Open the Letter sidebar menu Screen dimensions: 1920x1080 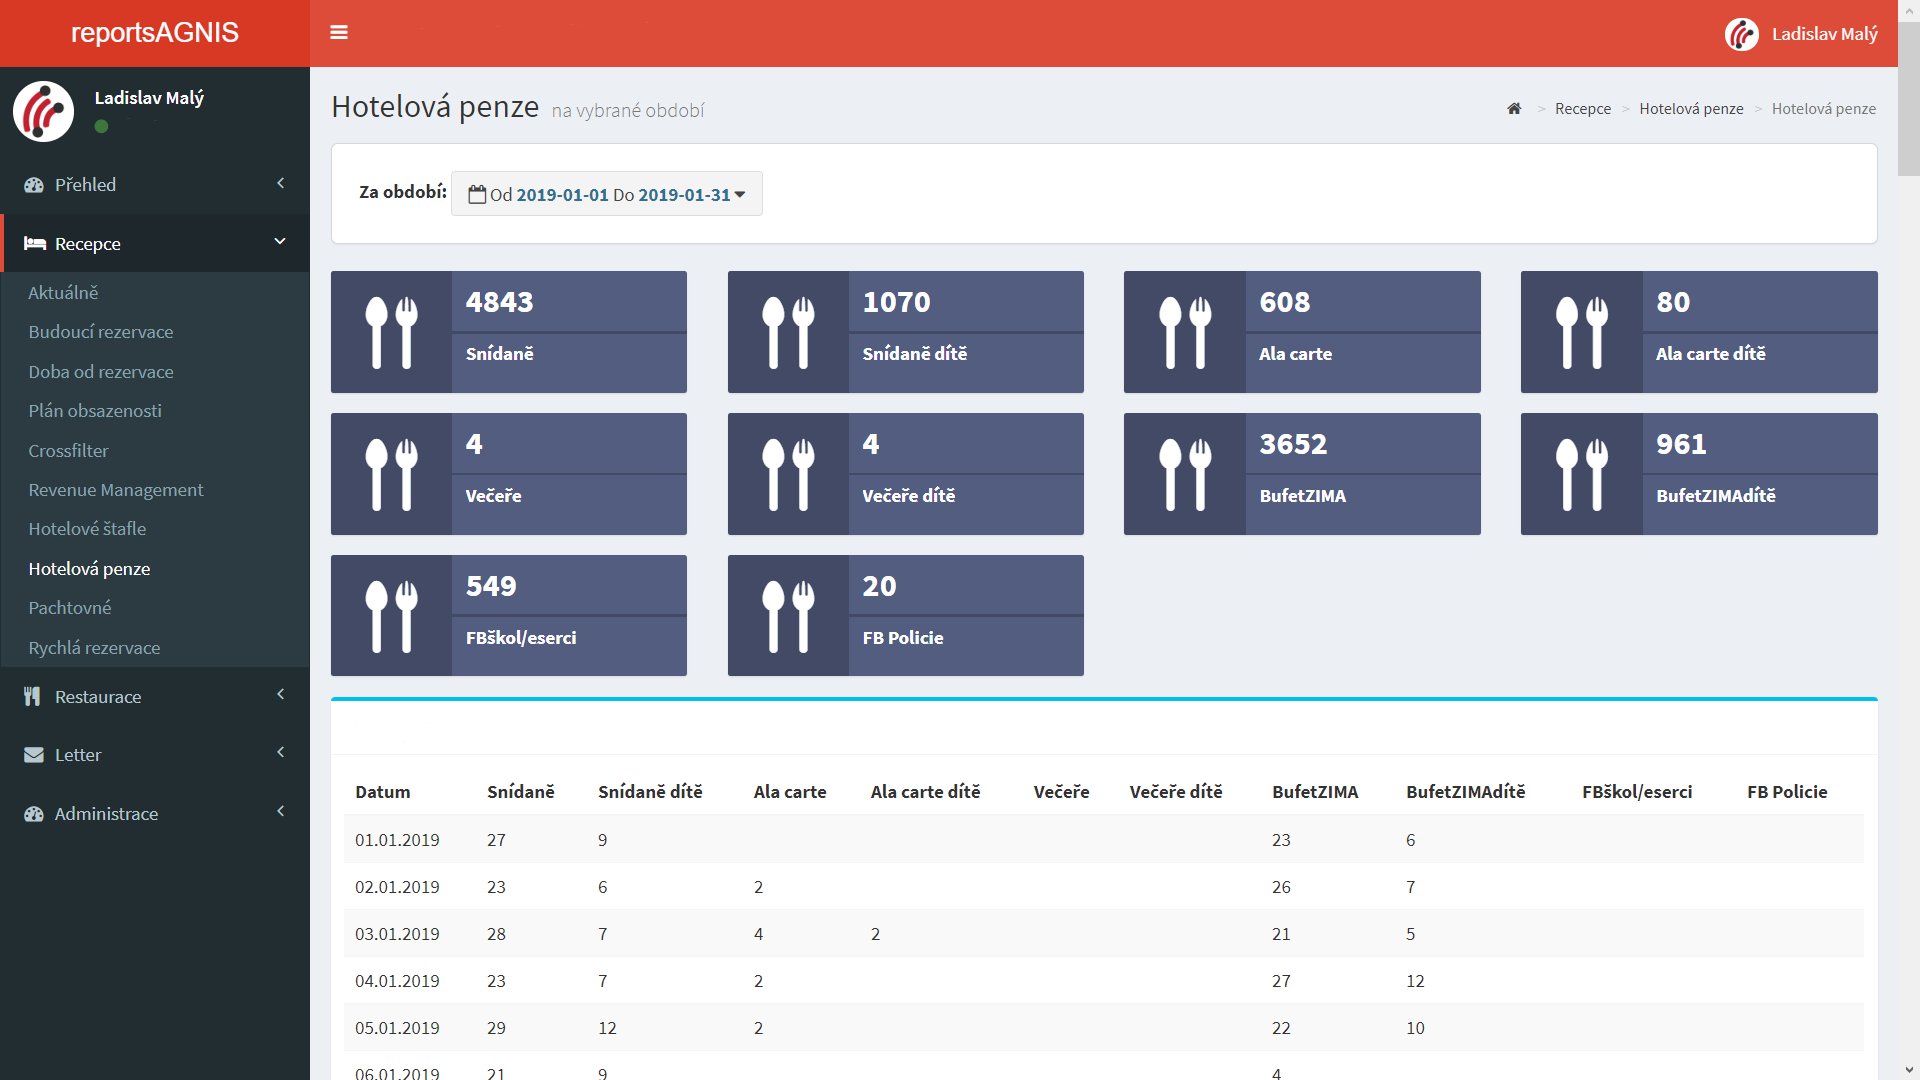coord(155,755)
